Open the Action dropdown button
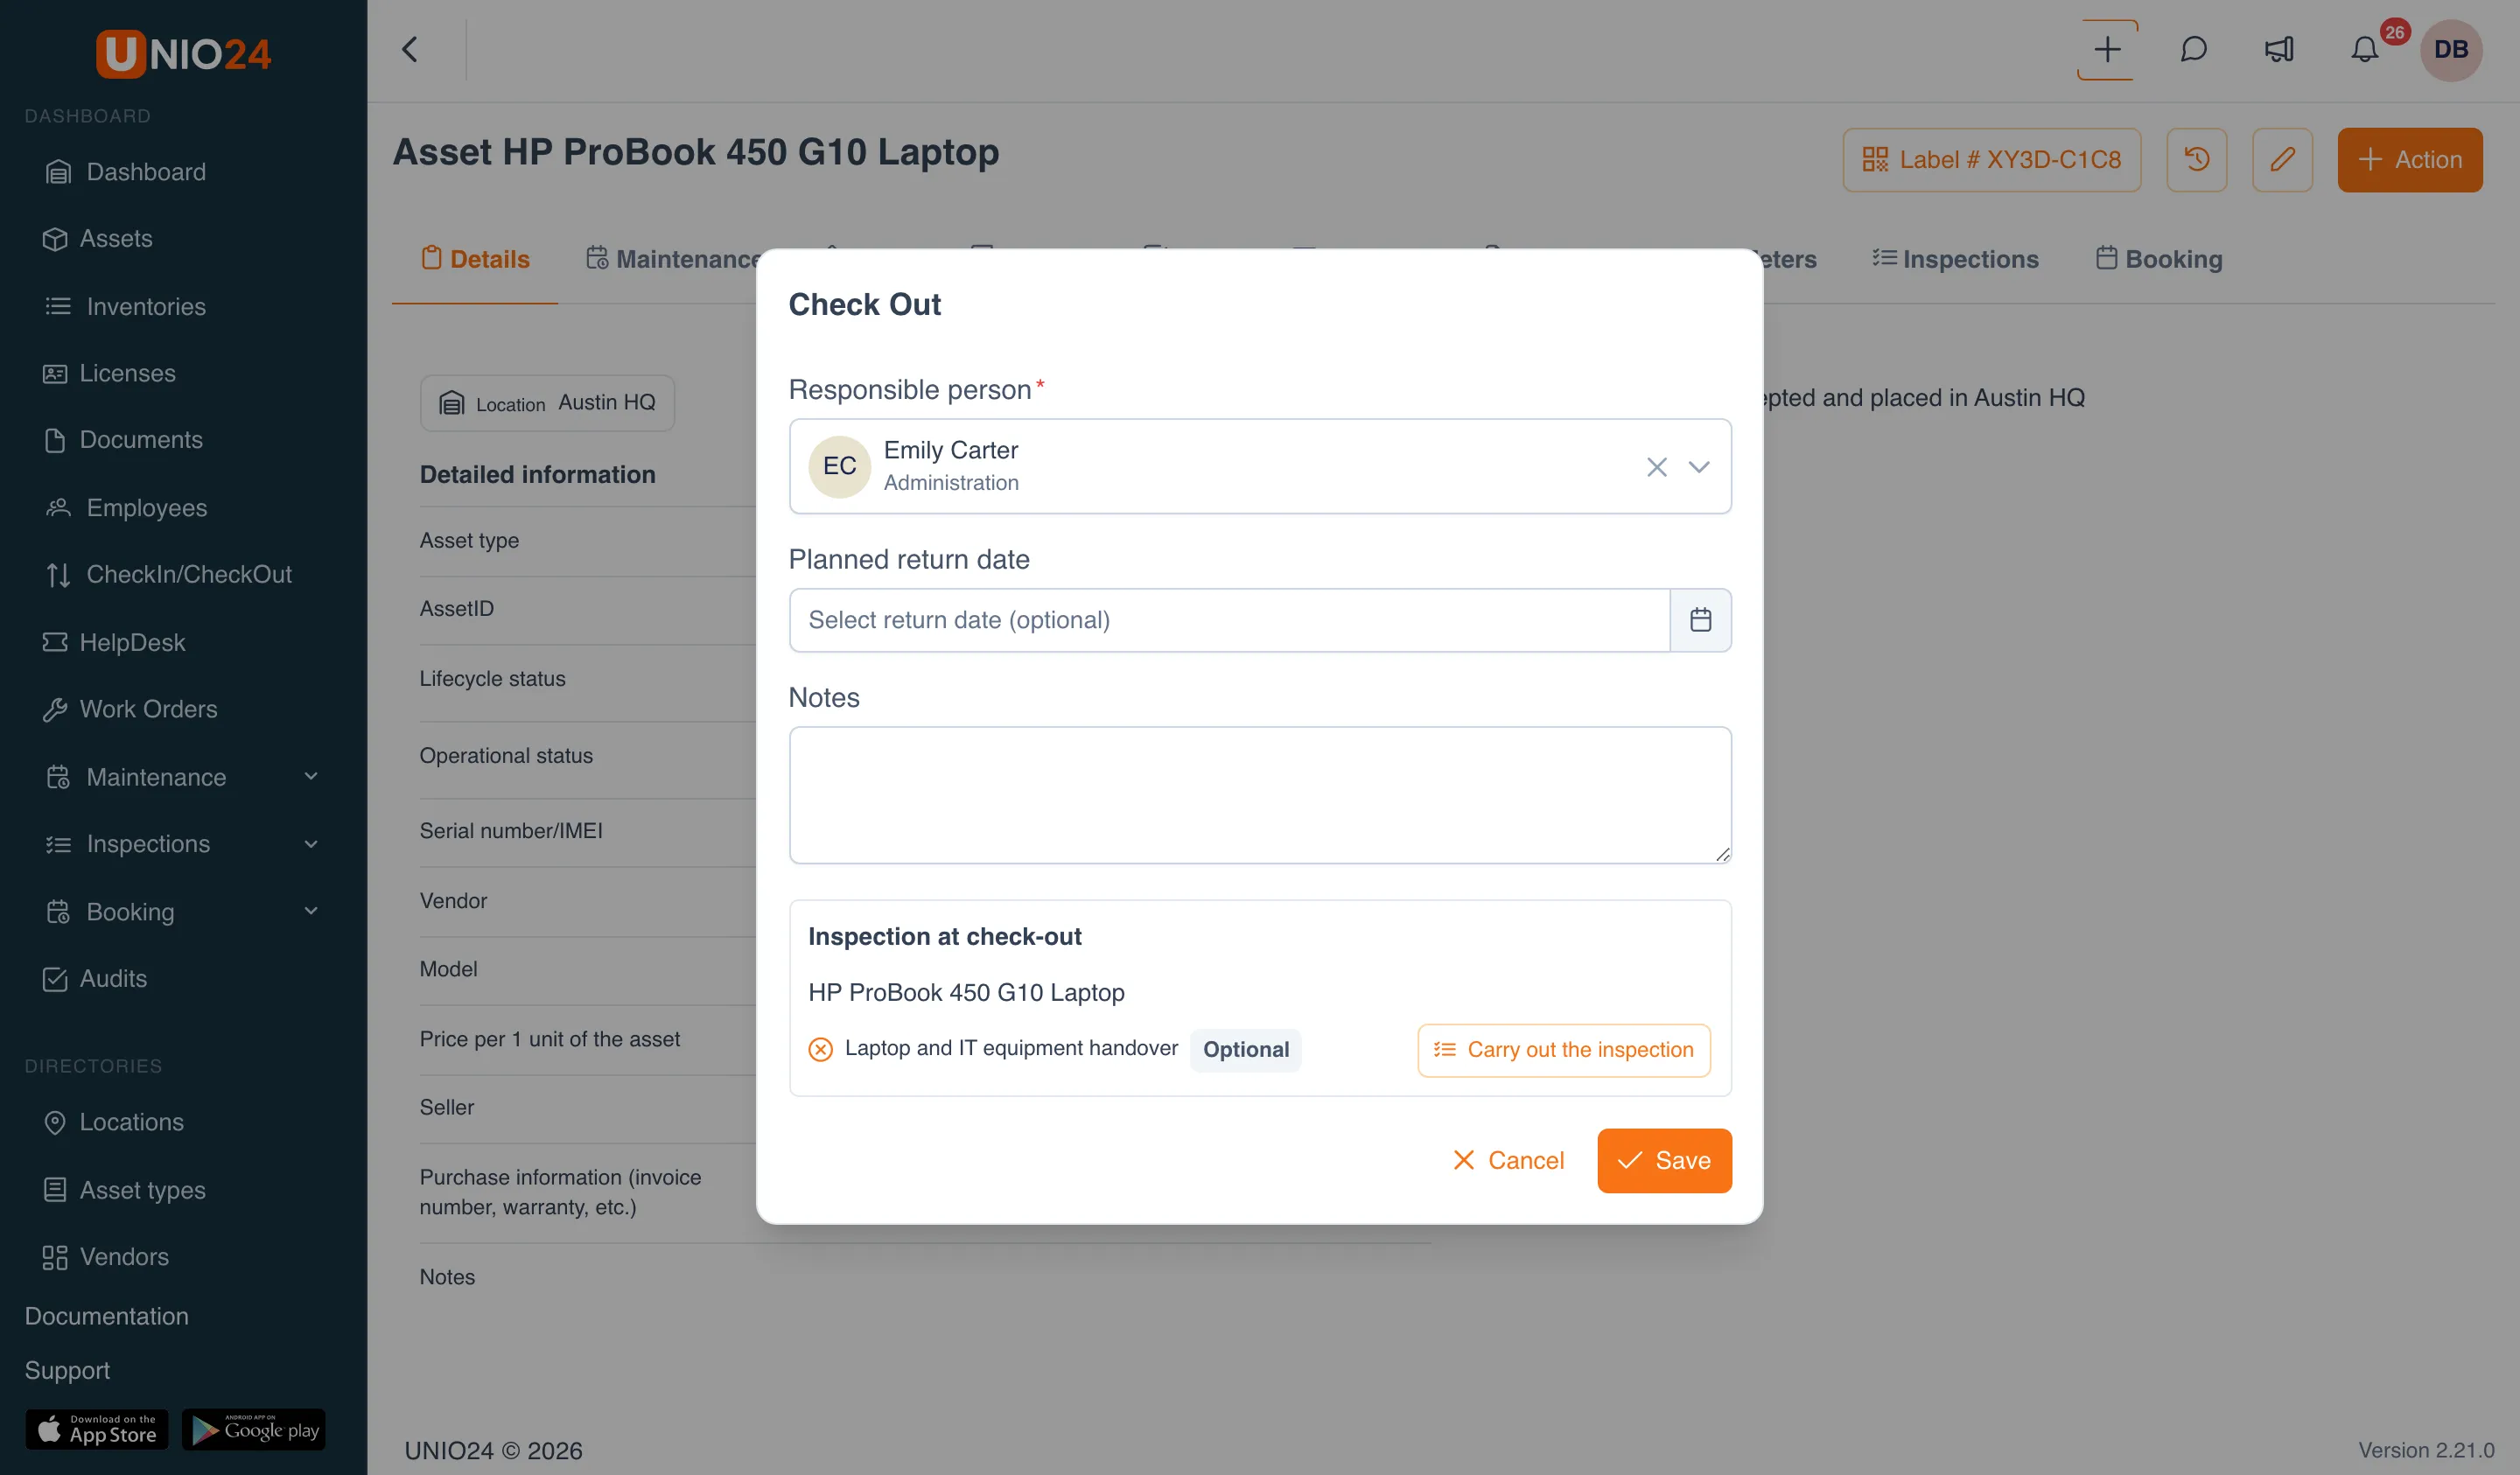Image resolution: width=2520 pixels, height=1475 pixels. (x=2409, y=159)
